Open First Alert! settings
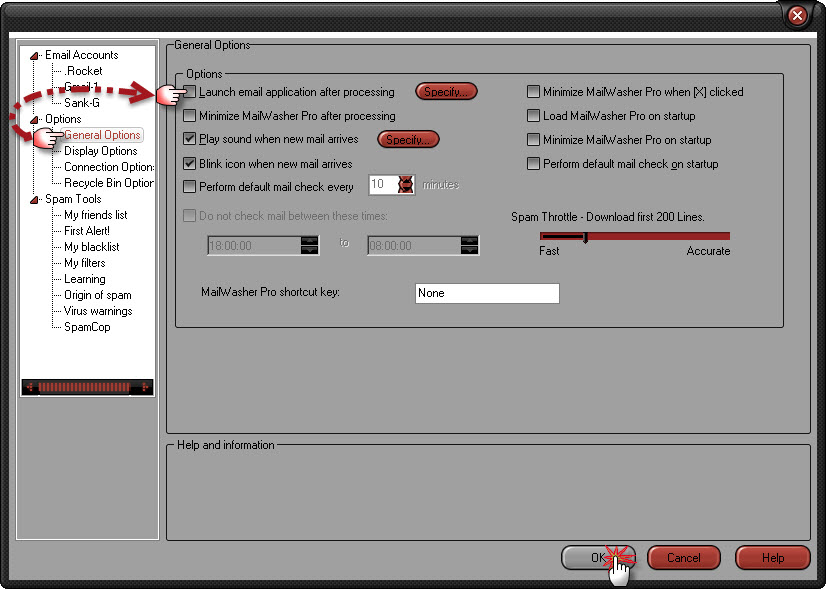Screen dimensions: 826x589 click(87, 231)
